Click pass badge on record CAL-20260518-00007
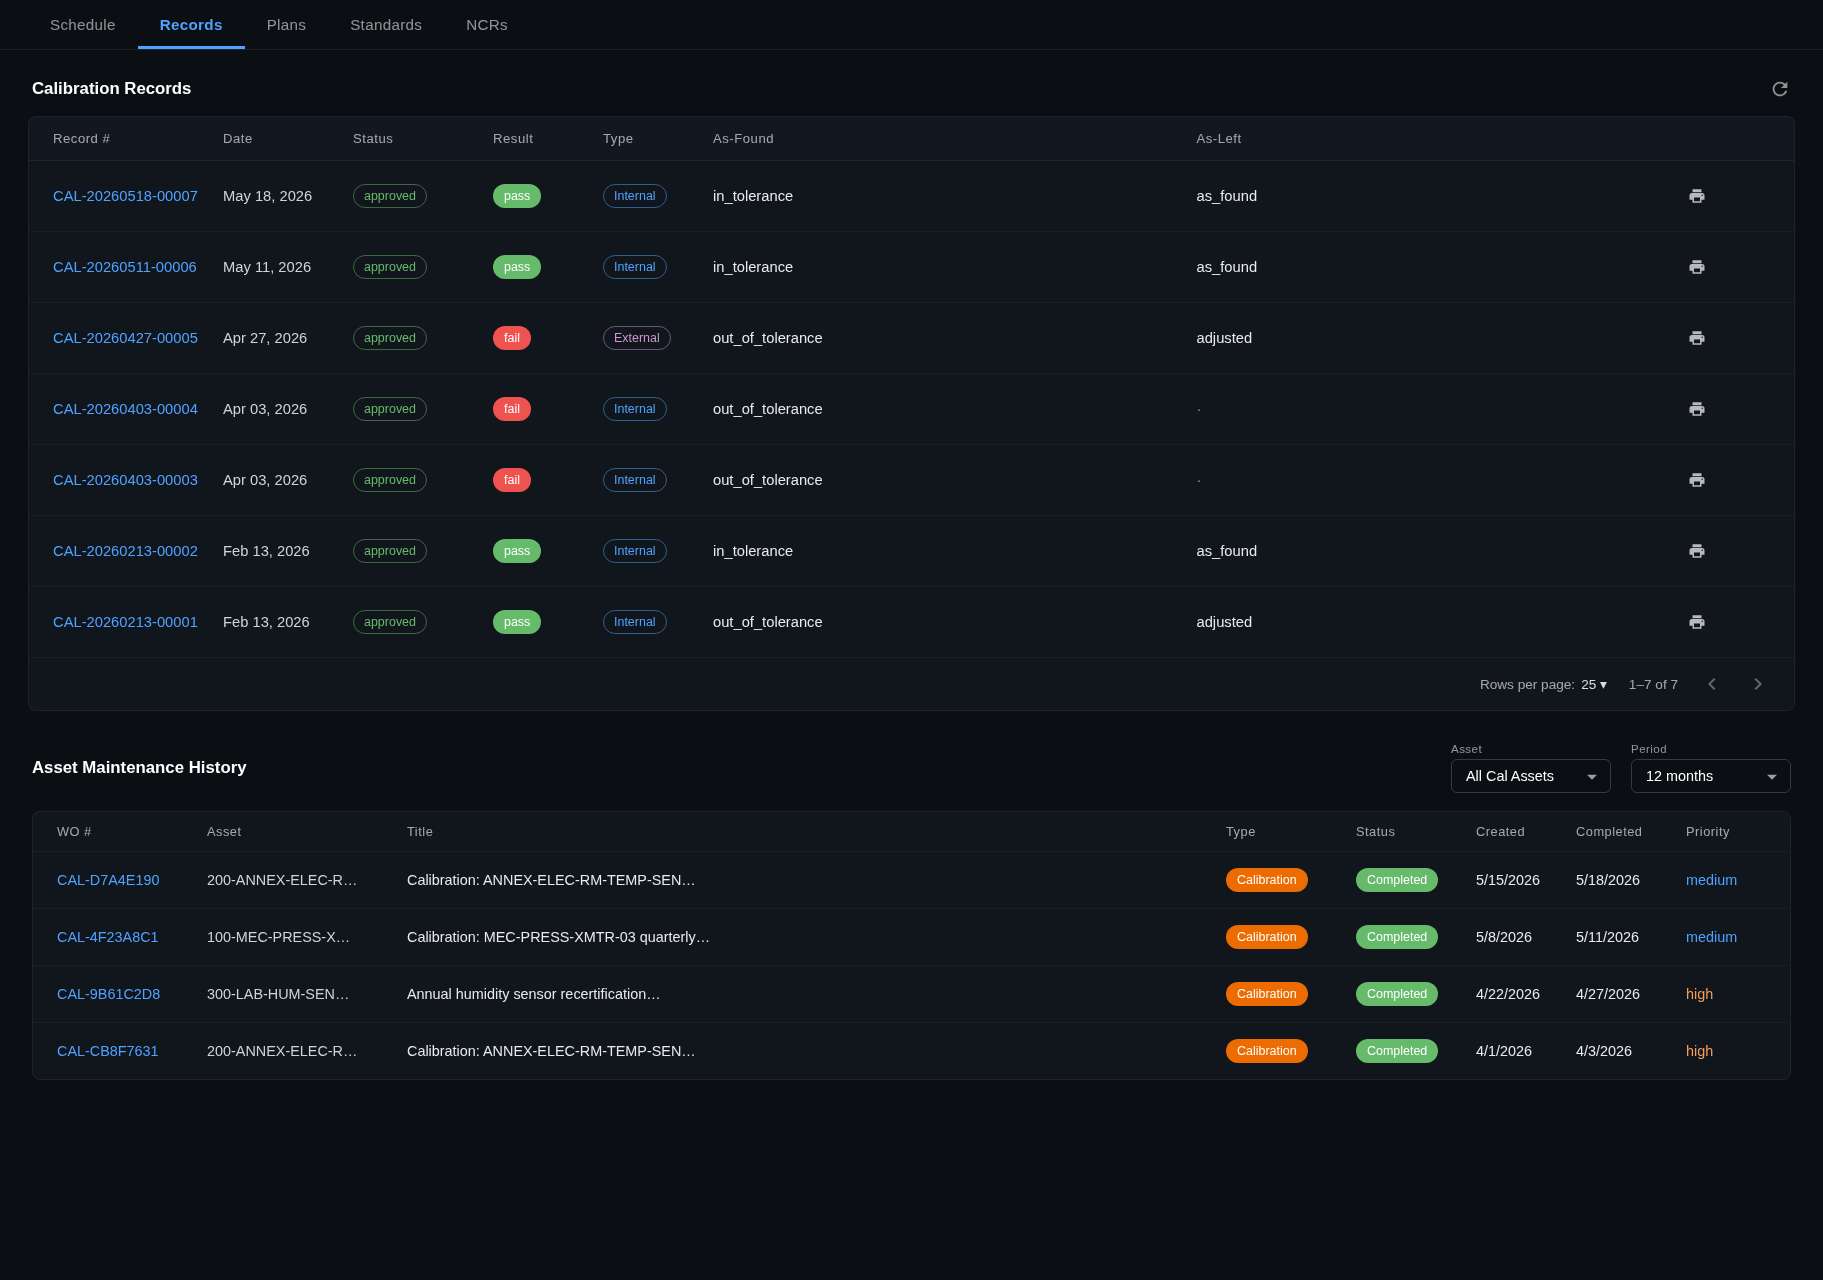1823x1280 pixels. click(x=517, y=196)
